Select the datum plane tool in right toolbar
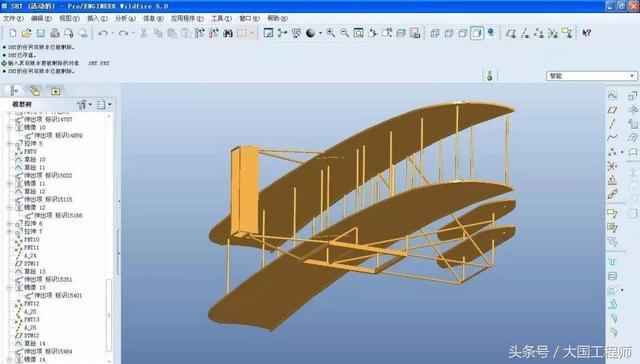The width and height of the screenshot is (640, 364). coord(612,110)
